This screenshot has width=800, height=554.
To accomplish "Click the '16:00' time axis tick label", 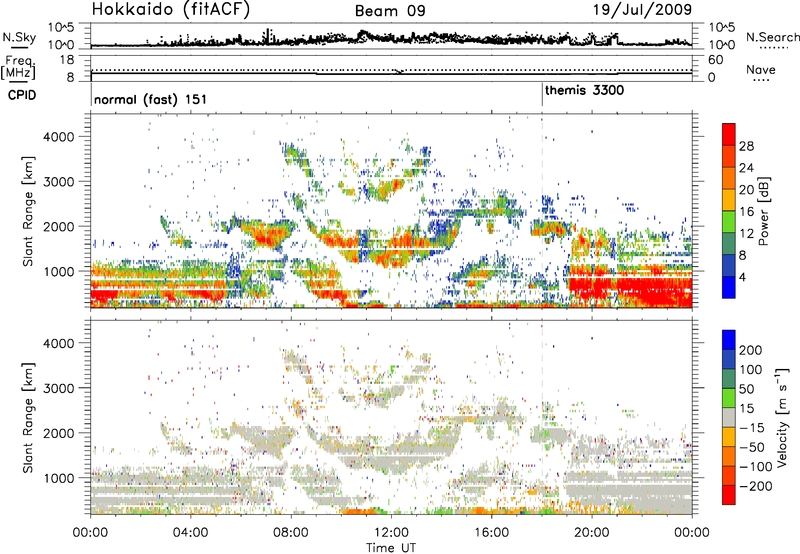I will [491, 533].
